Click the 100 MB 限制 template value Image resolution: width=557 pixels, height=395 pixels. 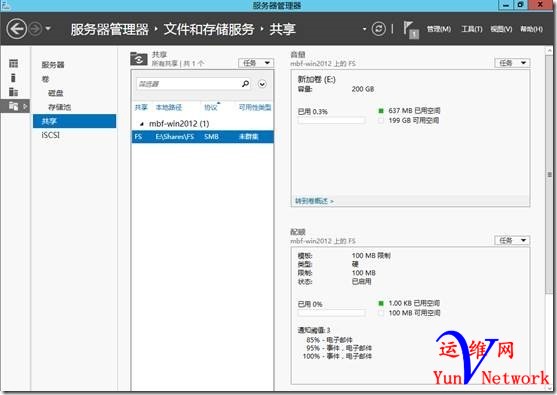click(371, 255)
